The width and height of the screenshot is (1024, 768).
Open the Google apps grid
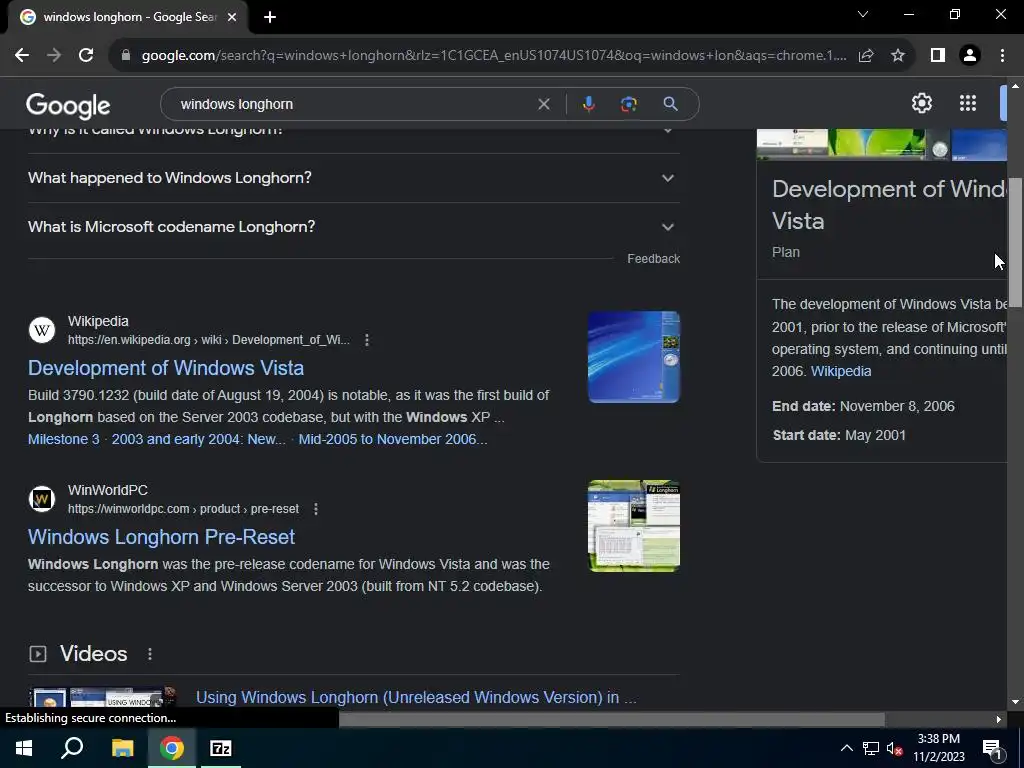coord(968,103)
